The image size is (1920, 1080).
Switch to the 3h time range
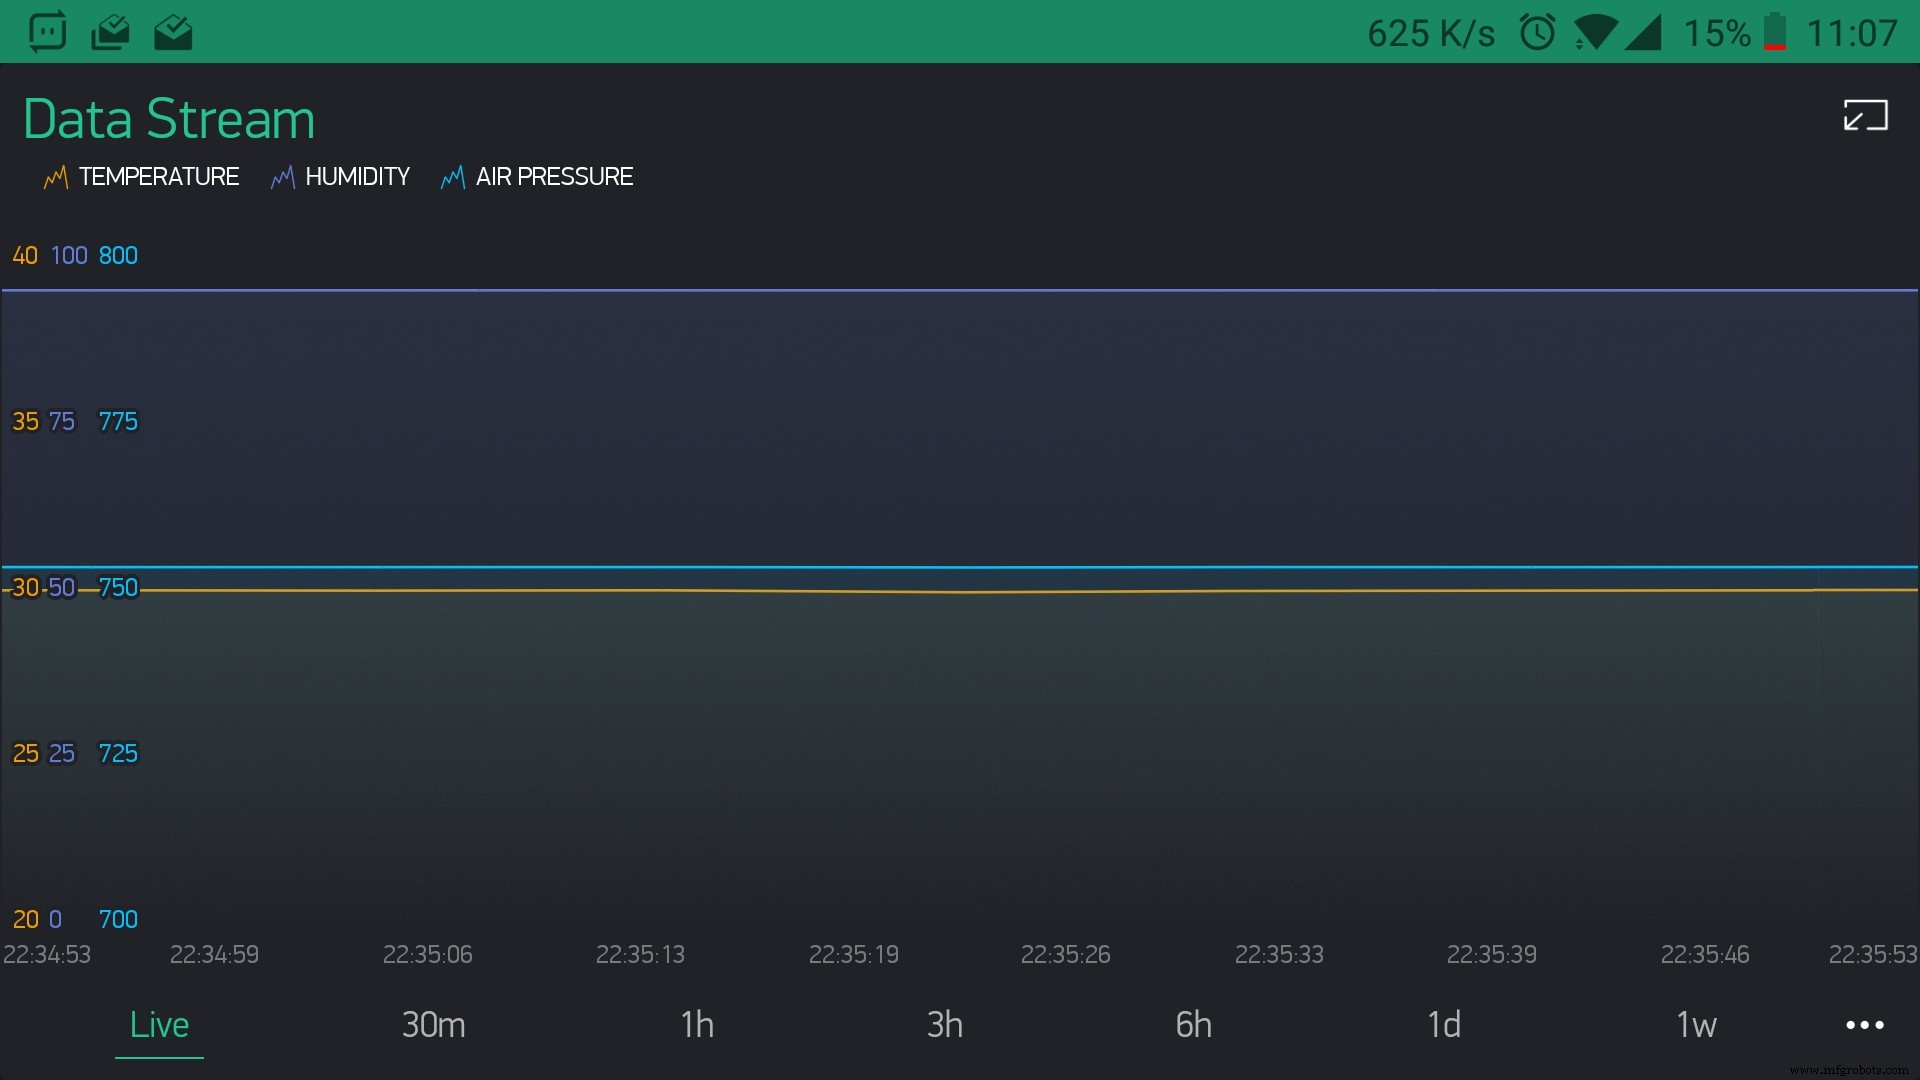click(944, 1024)
